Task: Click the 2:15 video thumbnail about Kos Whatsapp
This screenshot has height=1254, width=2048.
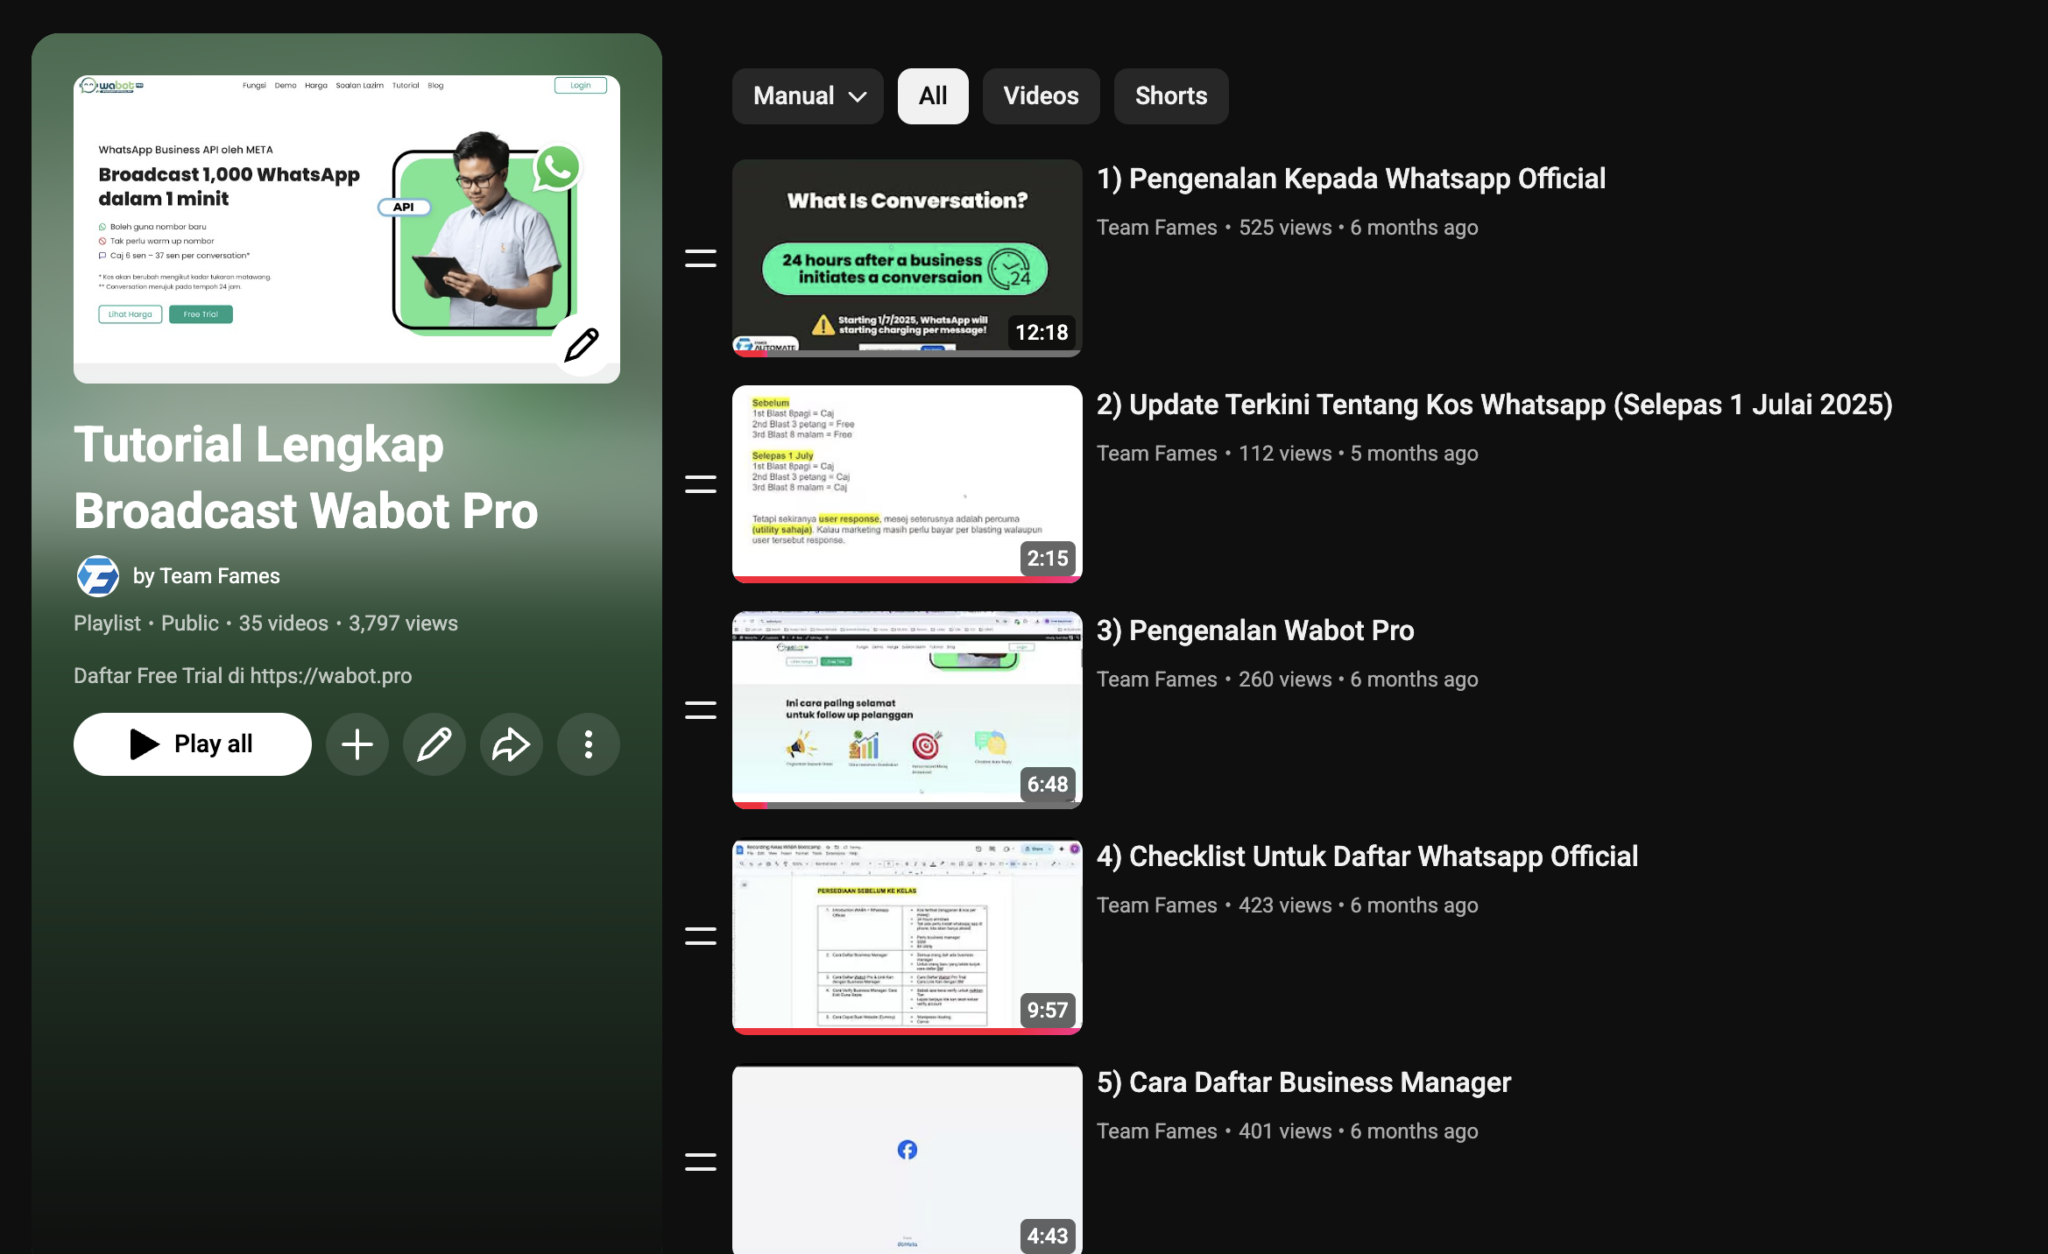Action: point(907,484)
